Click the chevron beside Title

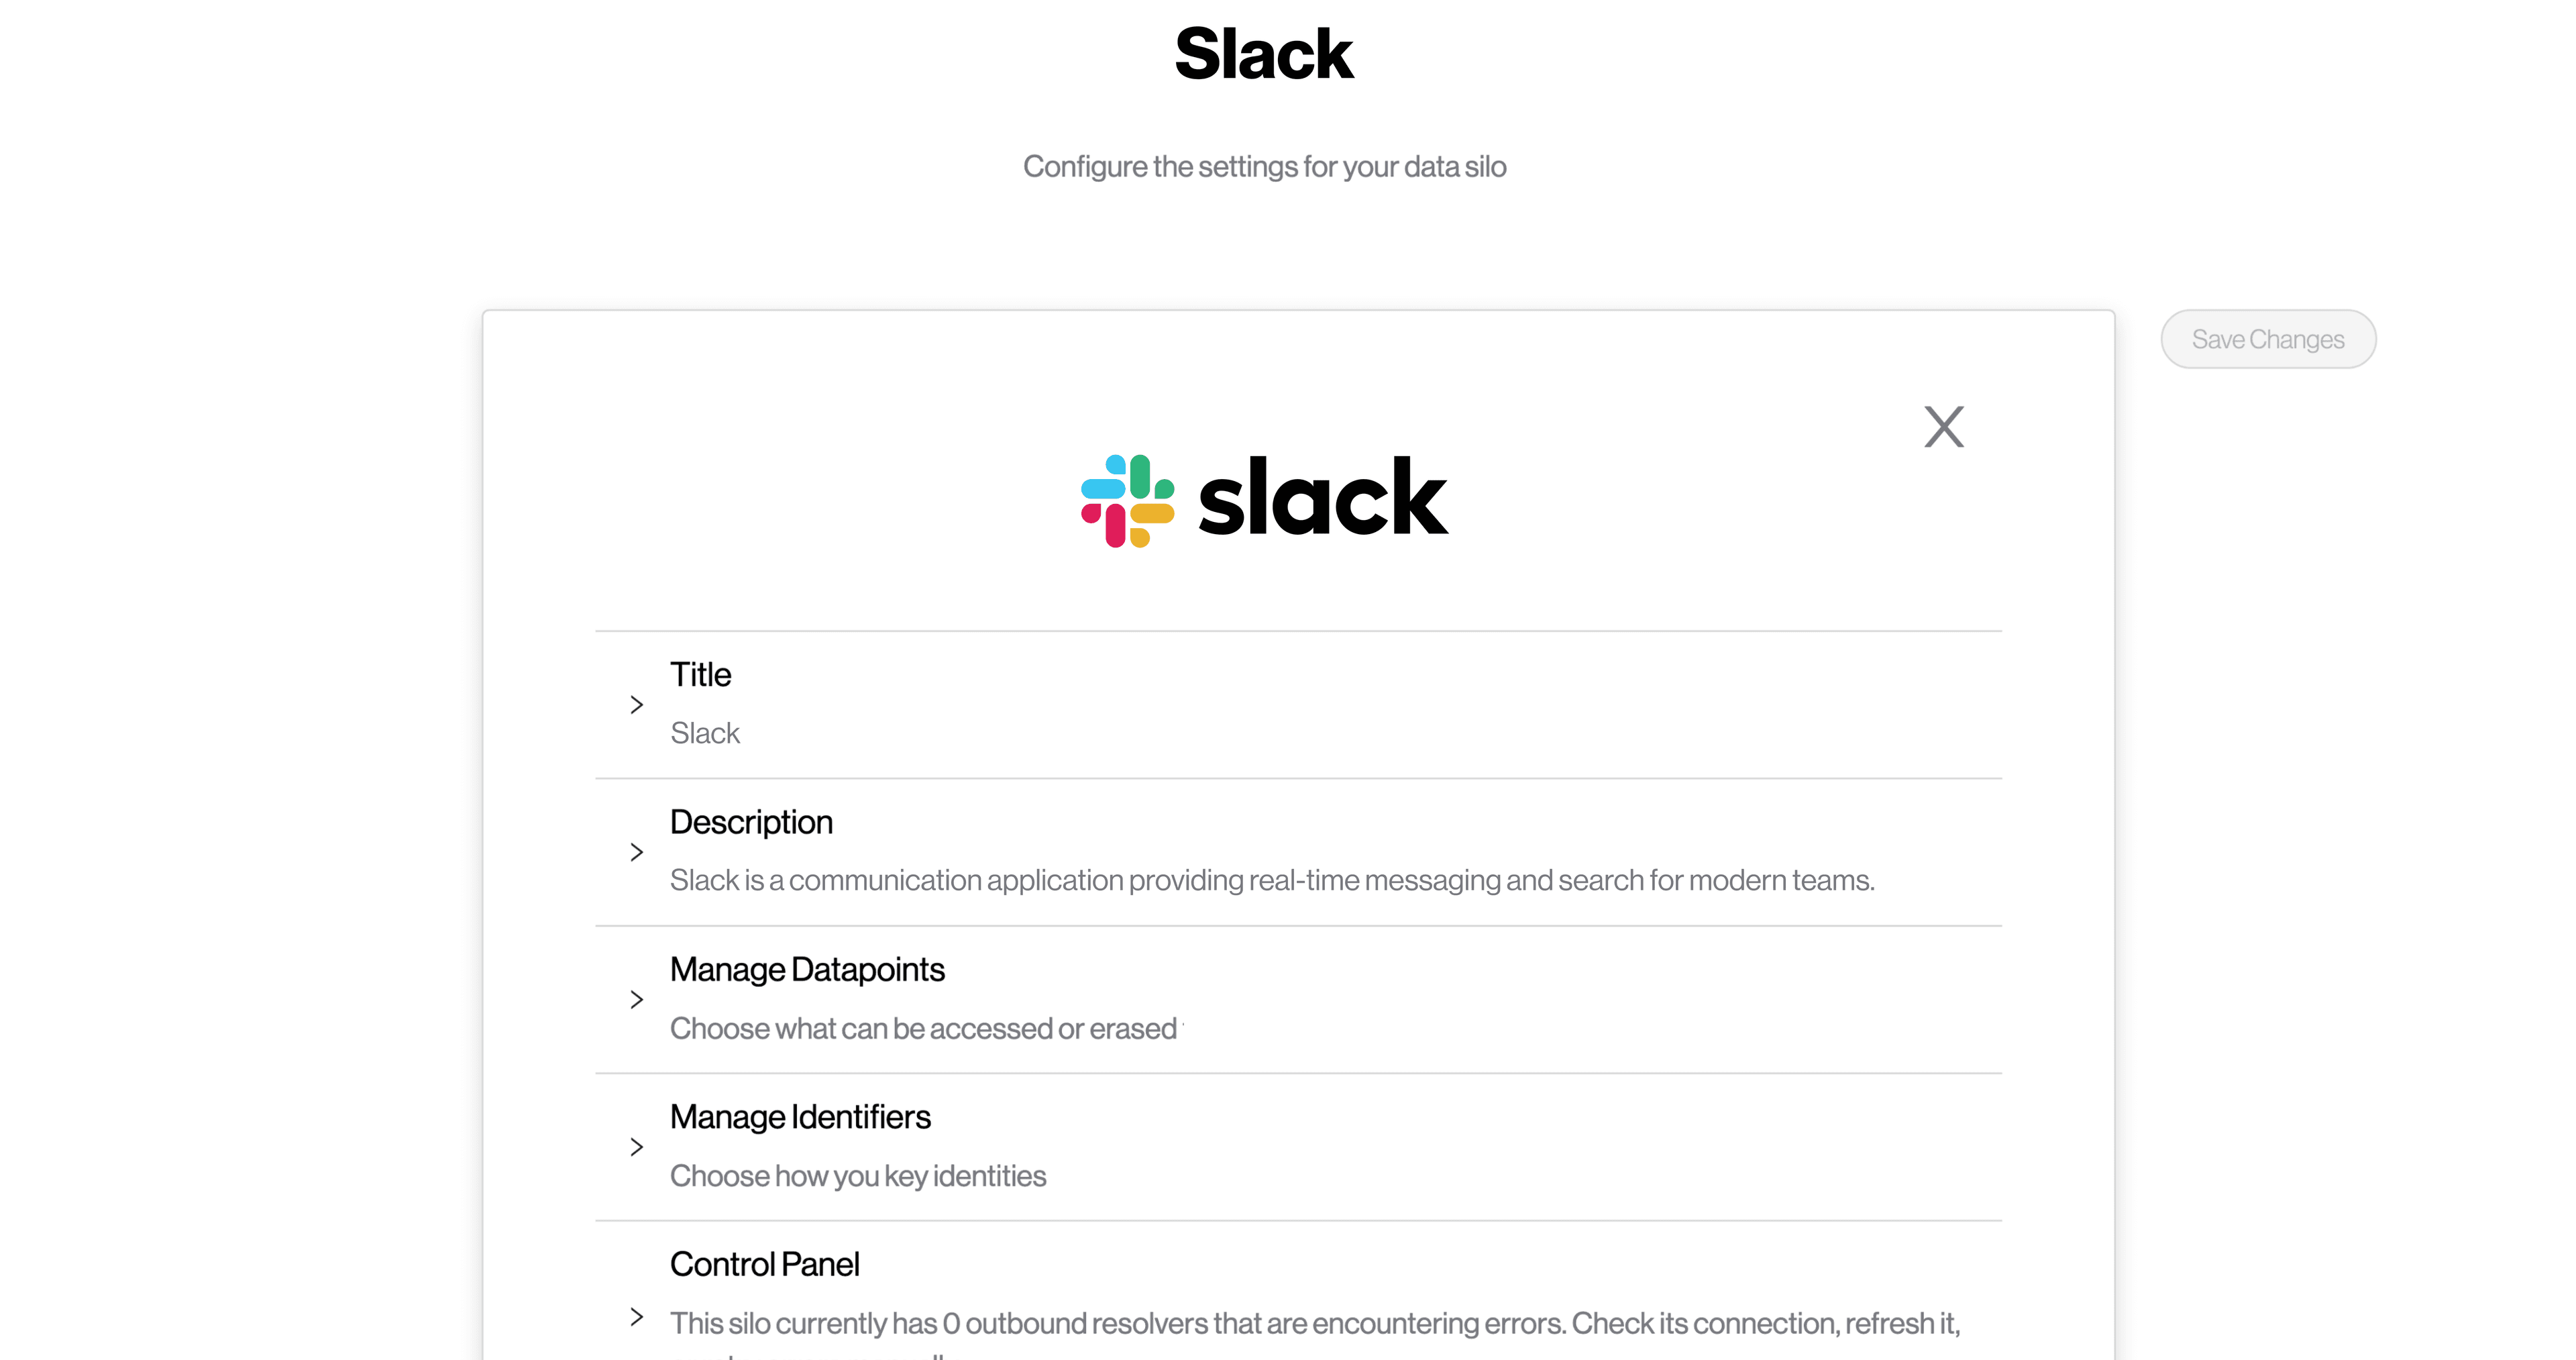[x=637, y=704]
